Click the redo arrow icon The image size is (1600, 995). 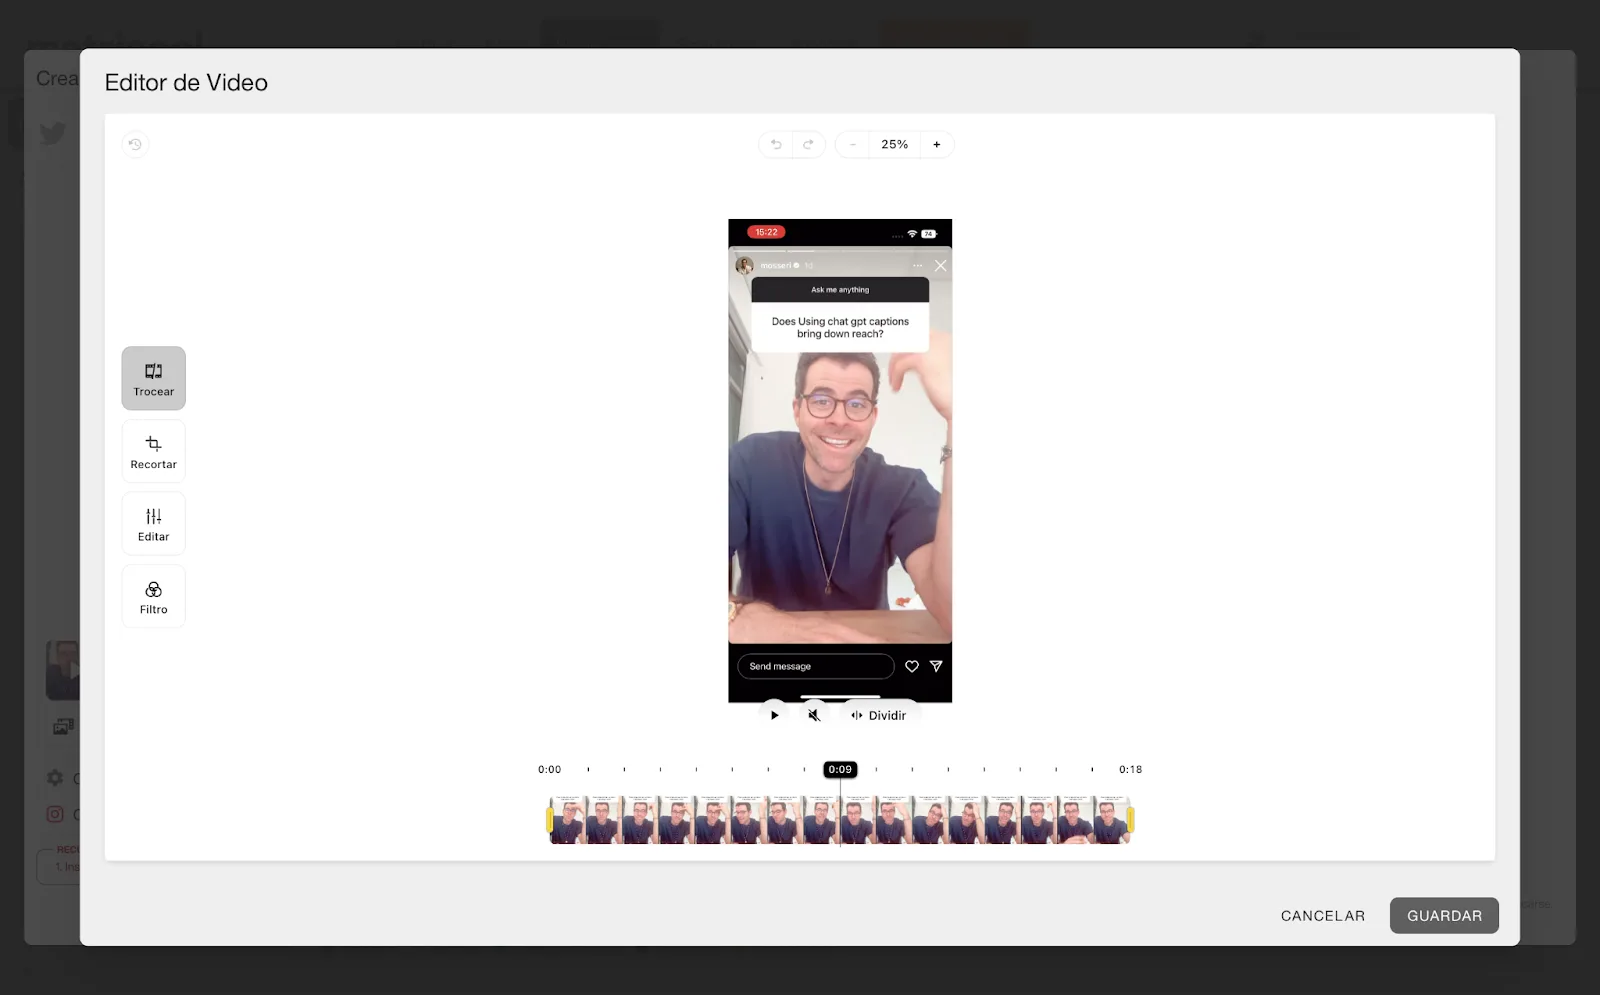click(x=808, y=145)
